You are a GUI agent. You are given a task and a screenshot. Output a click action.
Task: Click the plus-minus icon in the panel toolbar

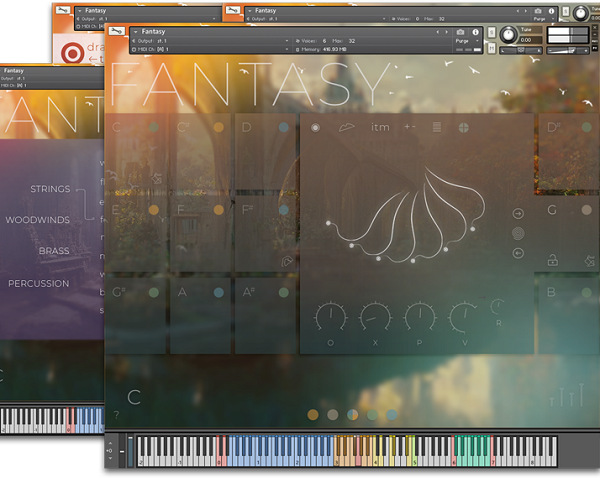(x=409, y=127)
